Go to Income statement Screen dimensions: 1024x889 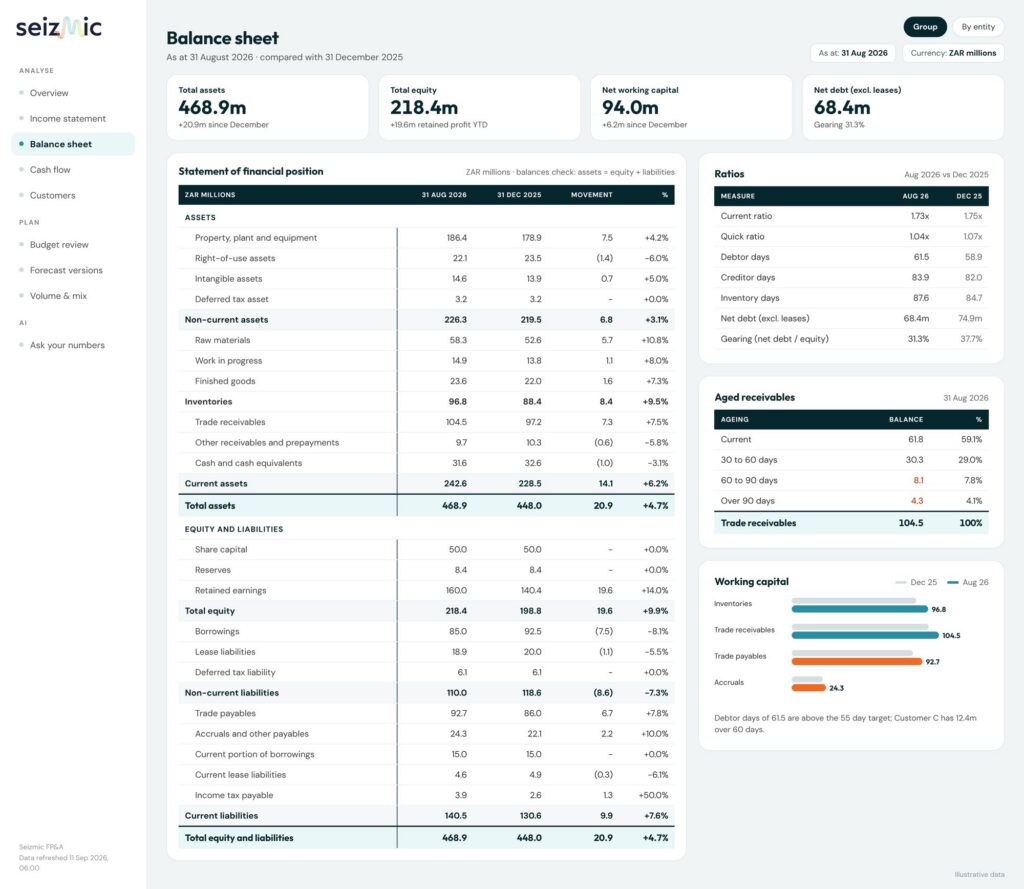point(72,118)
